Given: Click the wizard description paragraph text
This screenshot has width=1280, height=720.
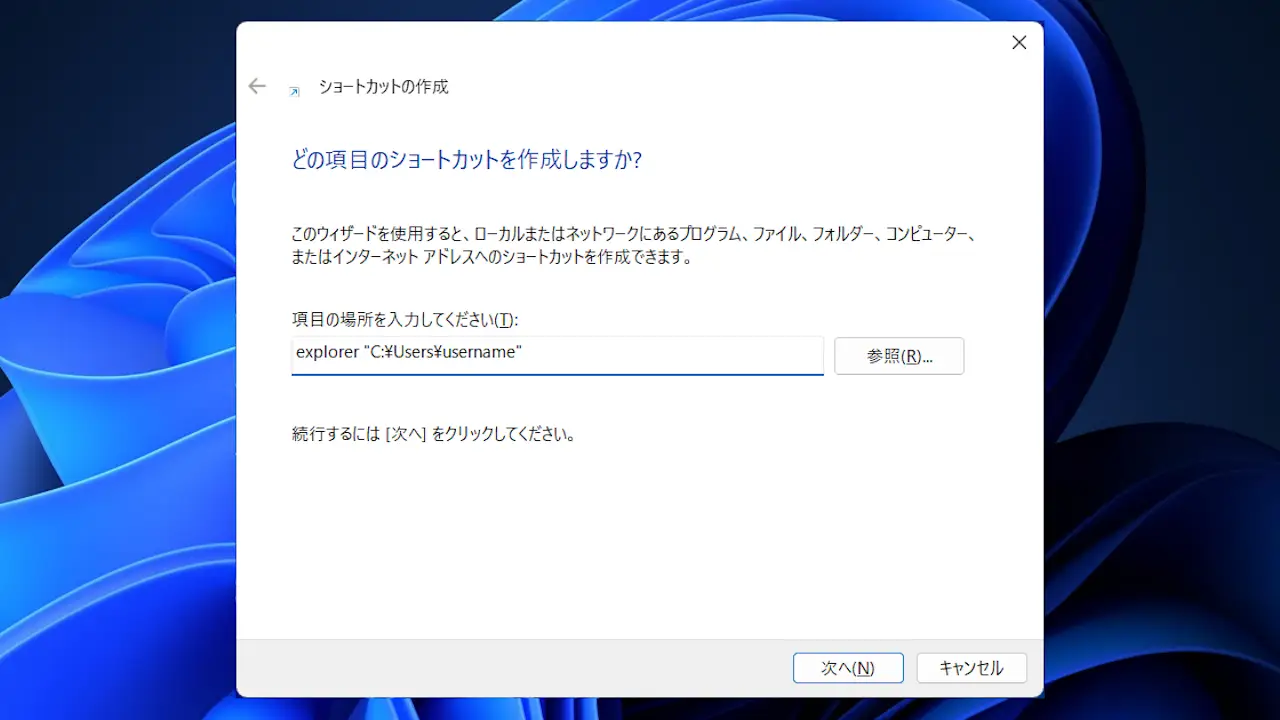Looking at the screenshot, I should click(x=632, y=246).
